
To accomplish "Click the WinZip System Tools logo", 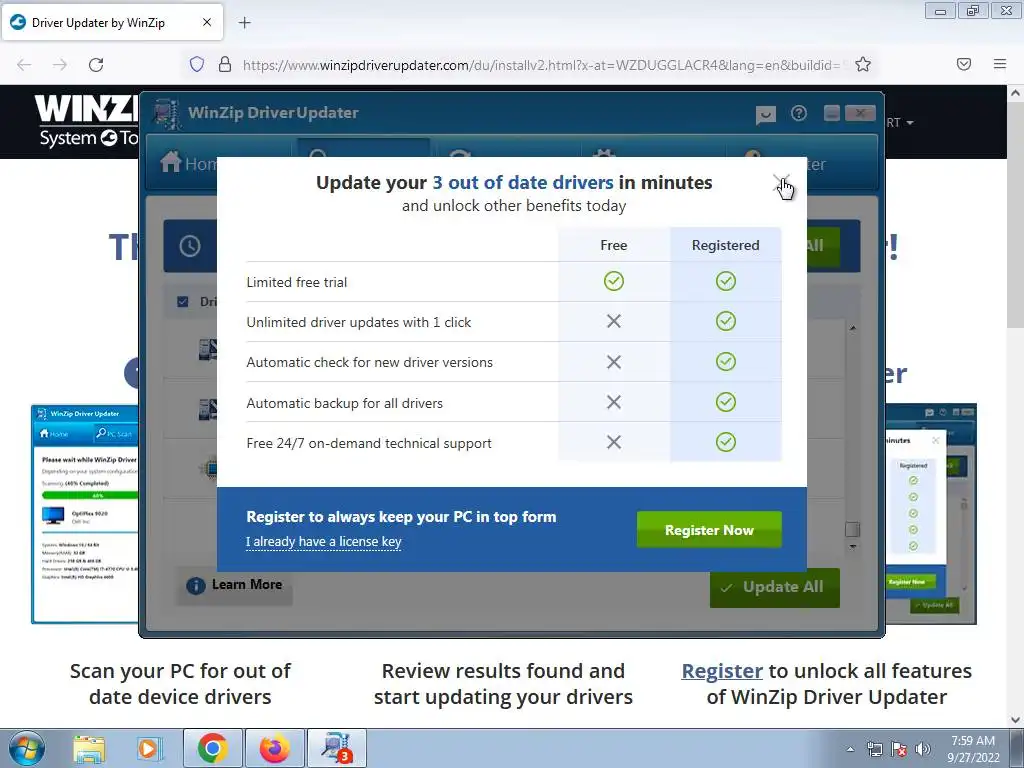I will click(87, 122).
